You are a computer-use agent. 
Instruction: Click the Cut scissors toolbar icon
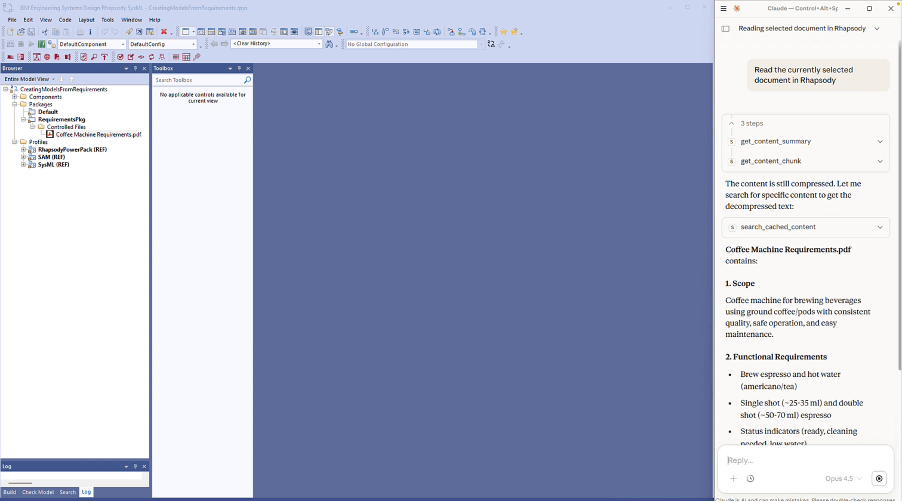45,32
